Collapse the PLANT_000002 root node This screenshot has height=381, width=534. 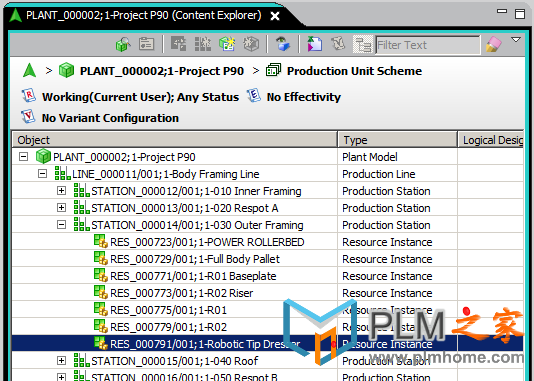(x=23, y=157)
